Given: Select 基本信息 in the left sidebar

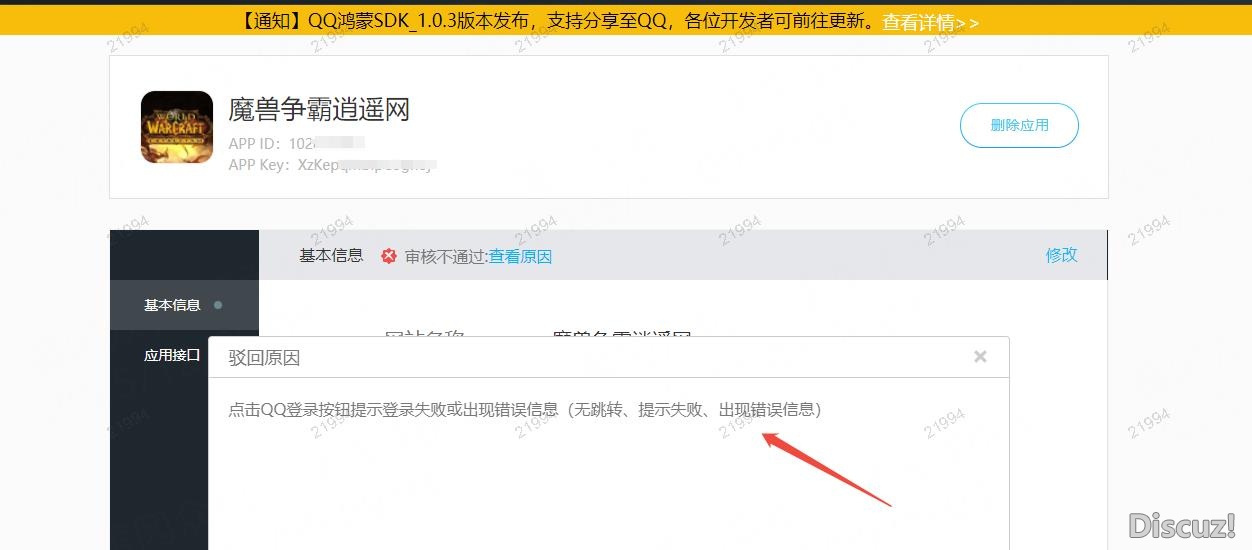Looking at the screenshot, I should 172,305.
